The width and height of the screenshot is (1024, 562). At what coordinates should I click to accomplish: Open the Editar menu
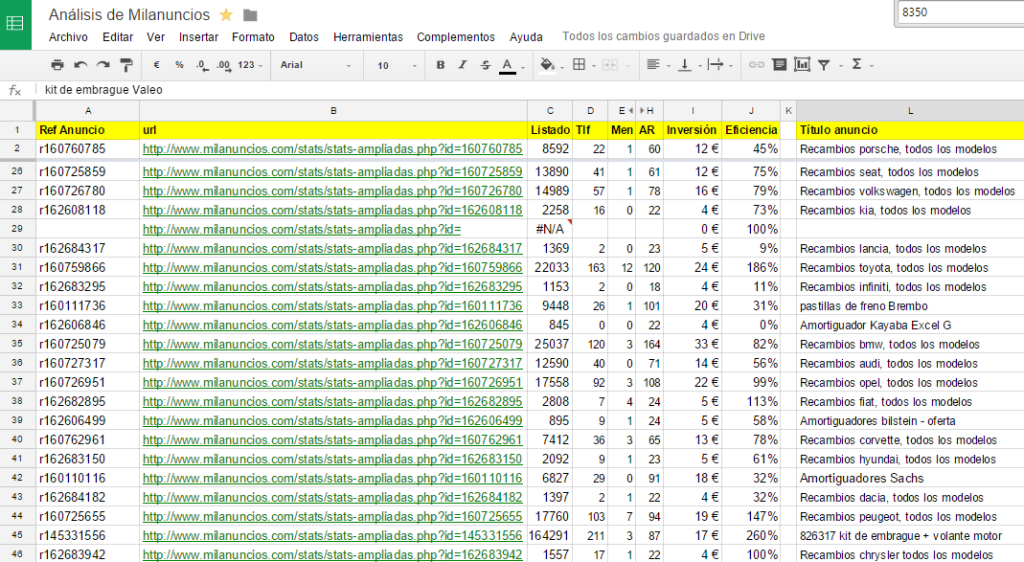(118, 37)
